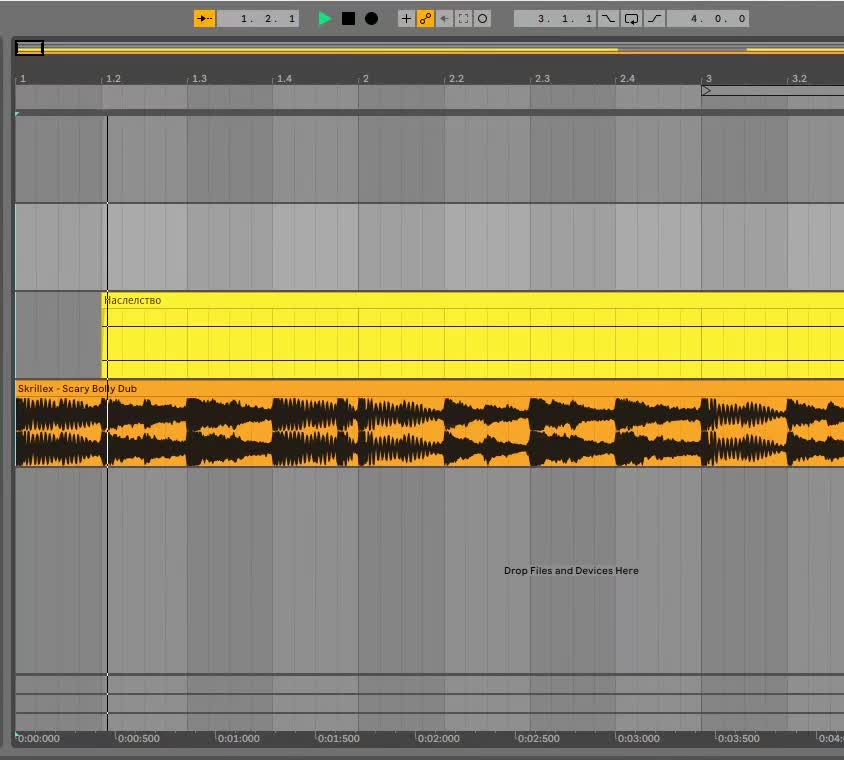Click the arrangement overview zoom box
Screen dimensions: 844x760
pyautogui.click(x=30, y=48)
